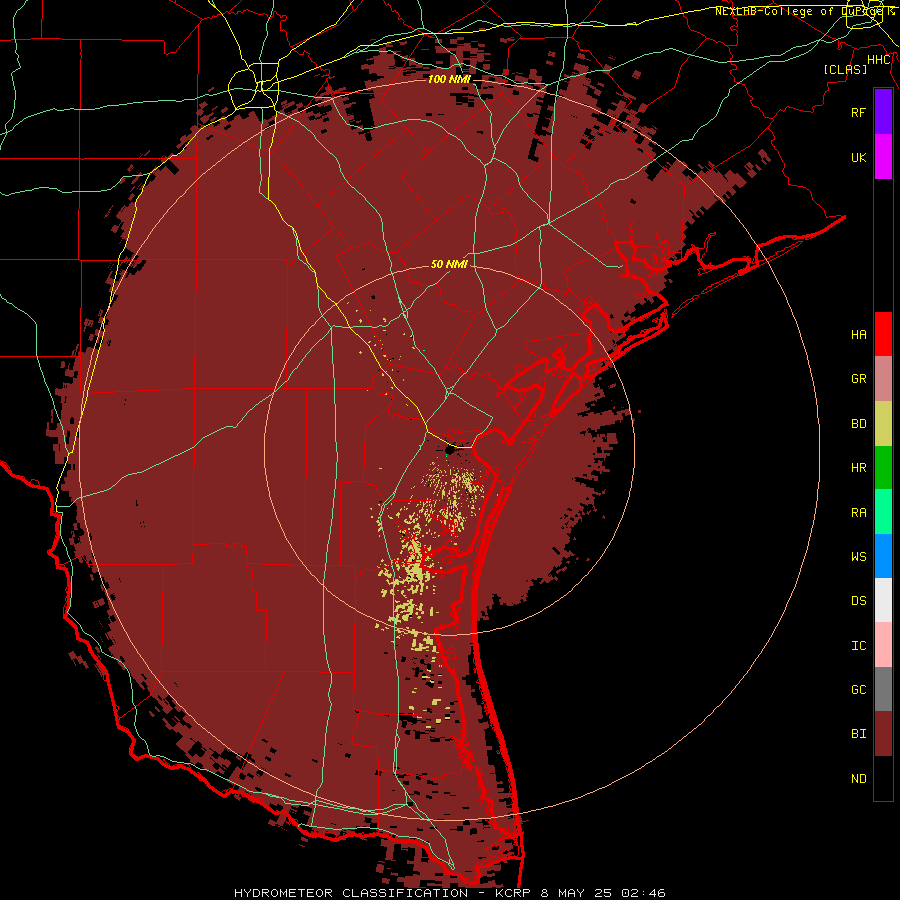Click the '100 NMI' range ring label
Viewport: 900px width, 900px height.
(x=449, y=79)
